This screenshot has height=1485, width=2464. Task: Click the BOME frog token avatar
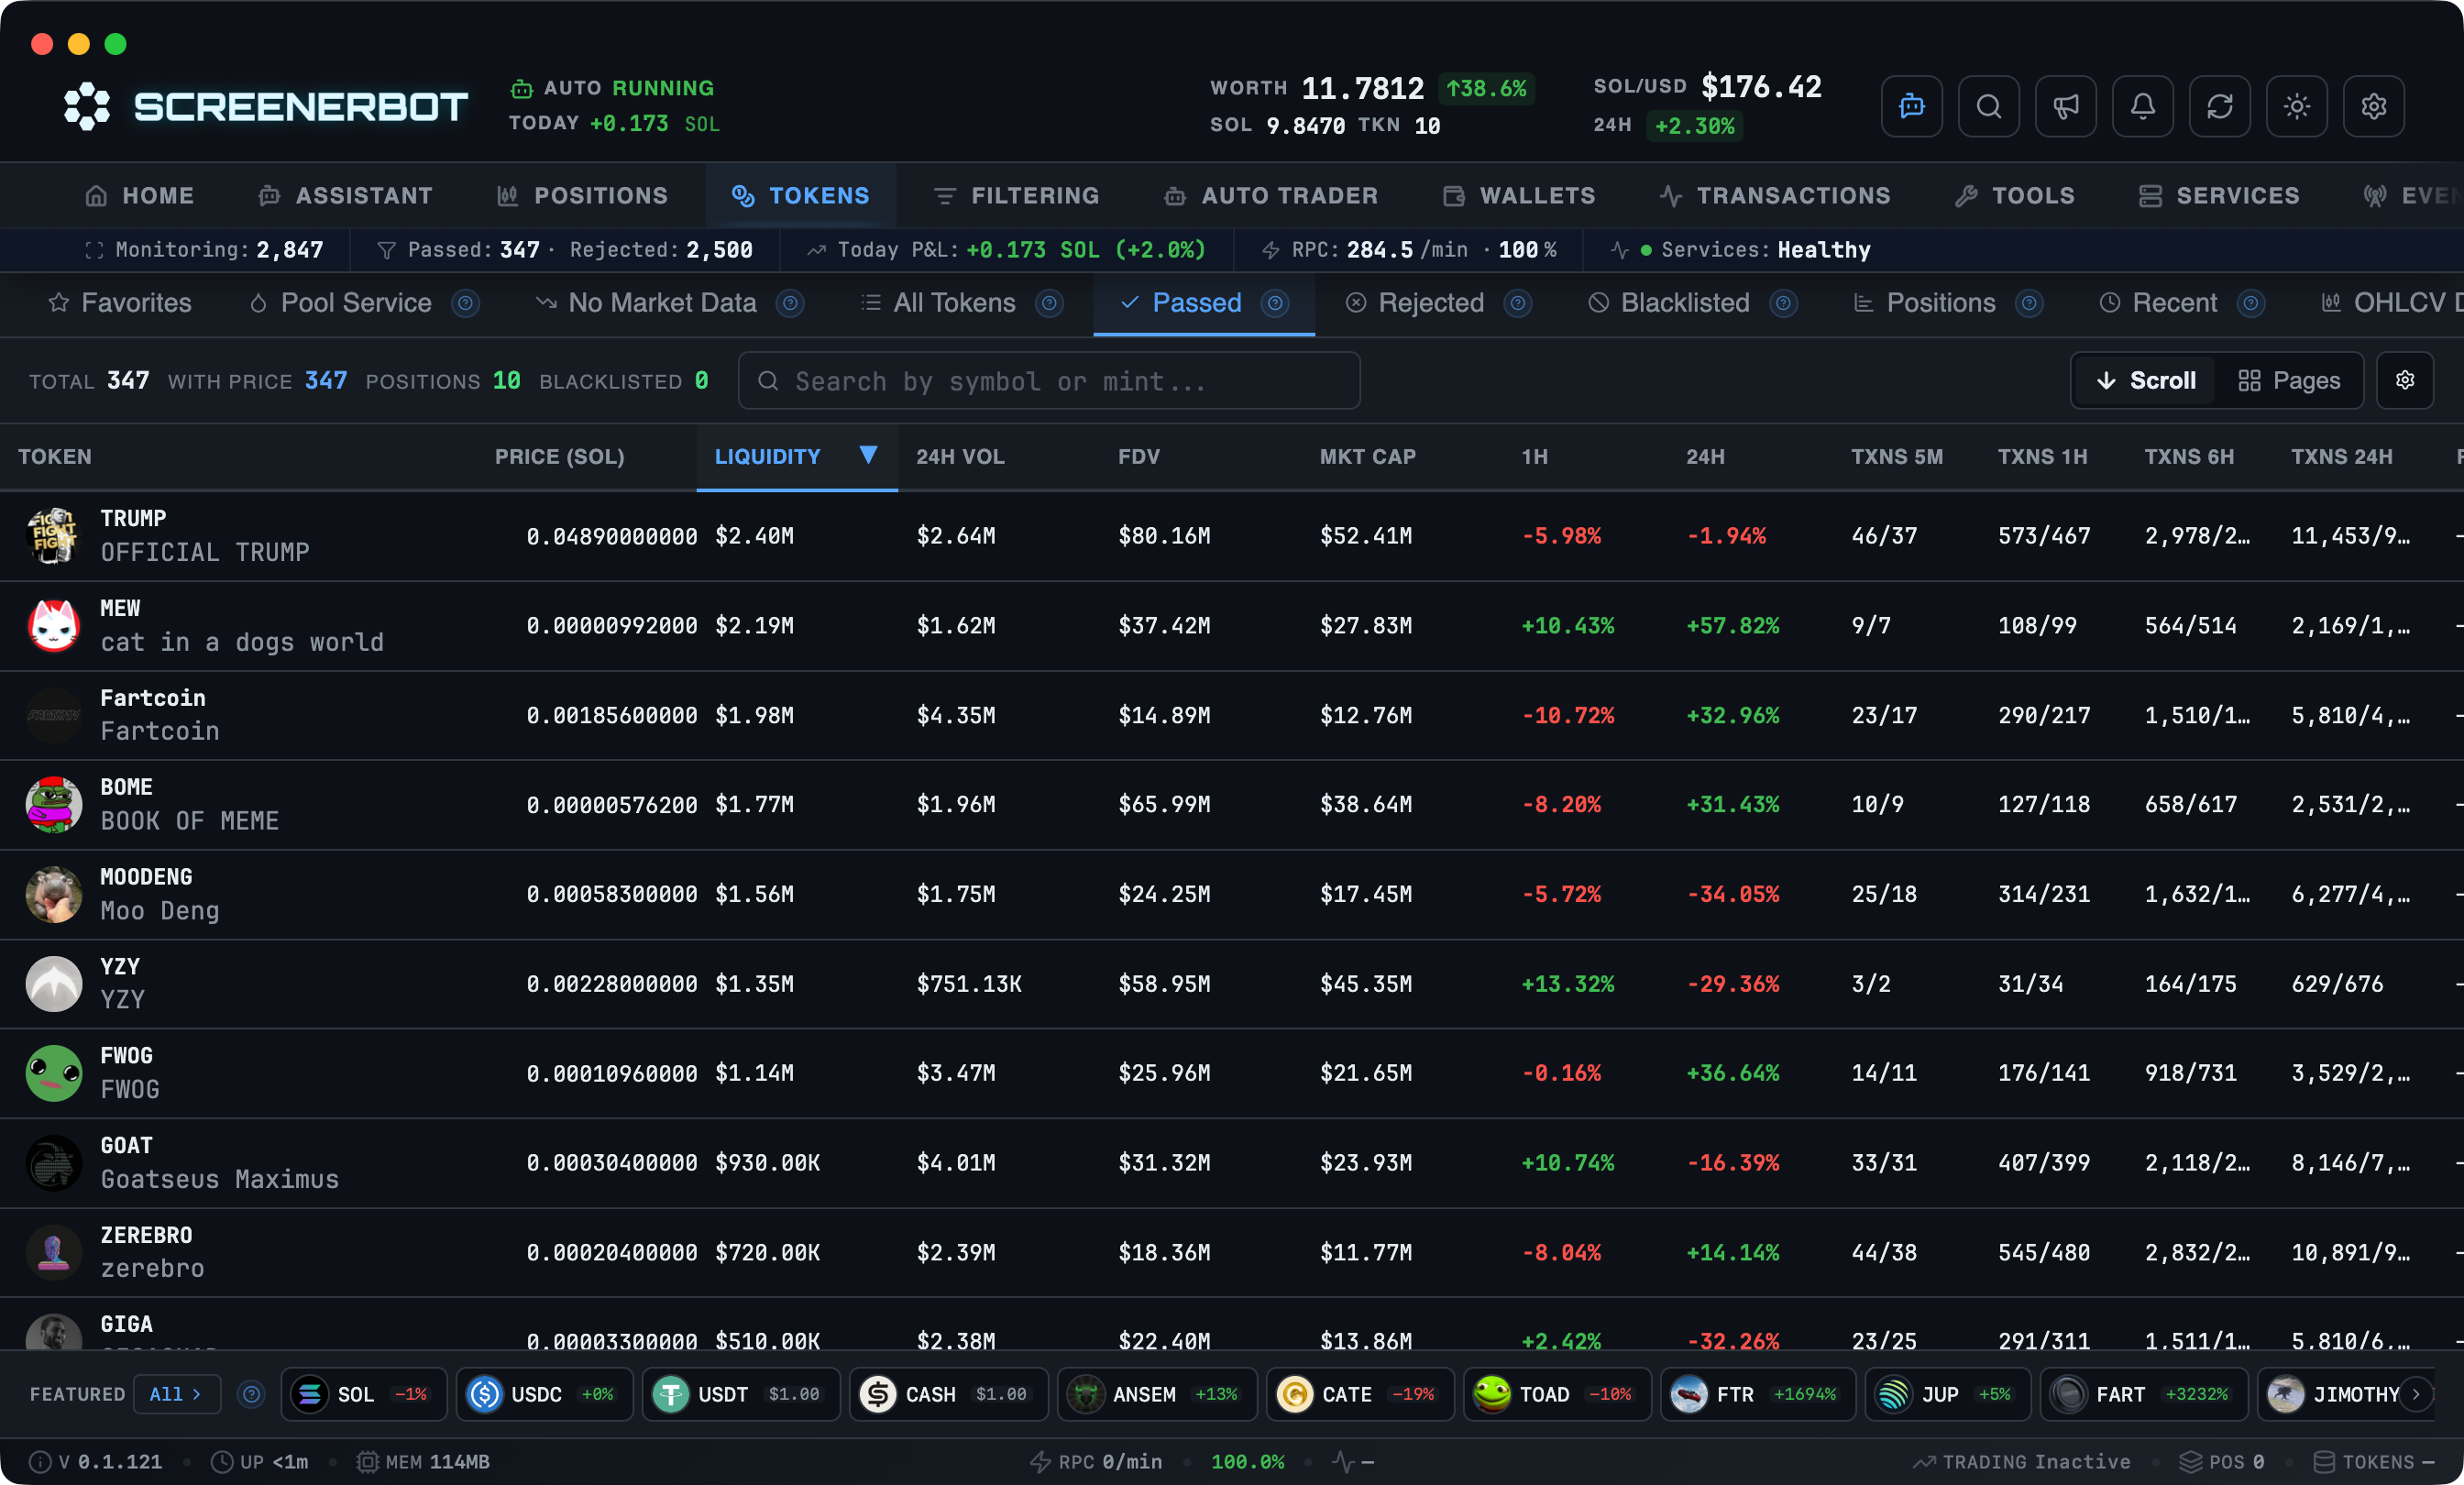click(x=53, y=804)
